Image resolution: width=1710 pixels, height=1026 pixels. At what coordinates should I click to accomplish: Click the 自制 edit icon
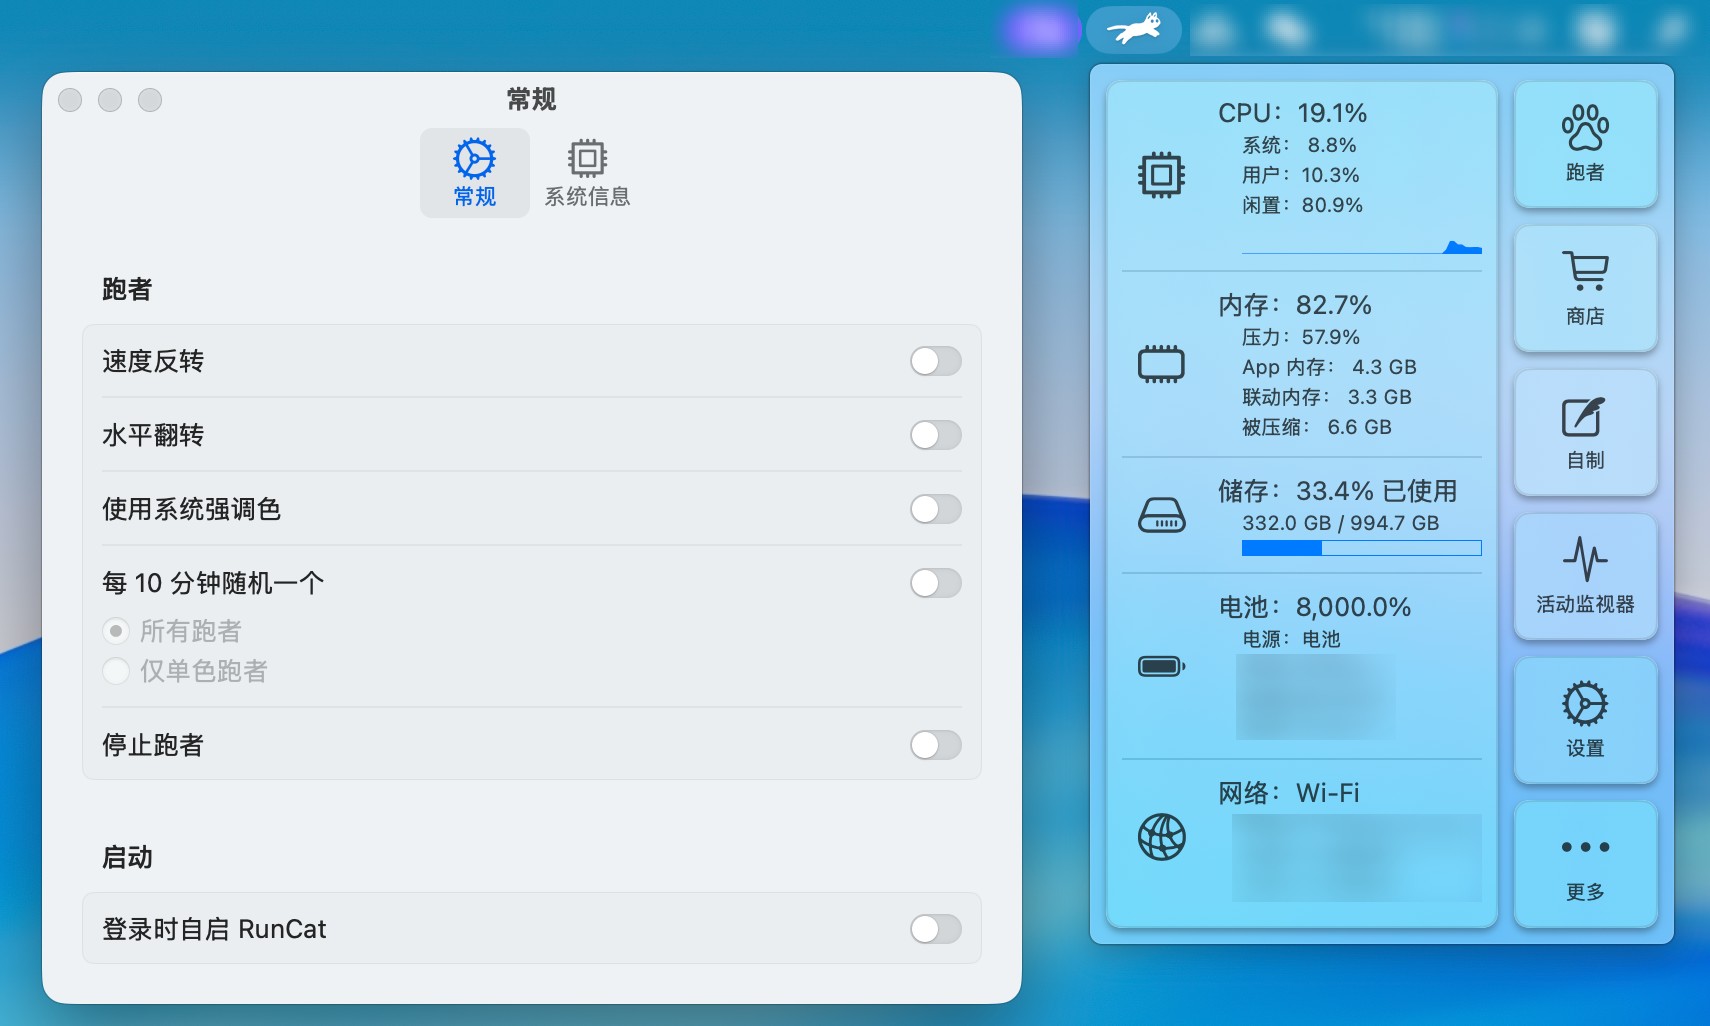[1585, 432]
